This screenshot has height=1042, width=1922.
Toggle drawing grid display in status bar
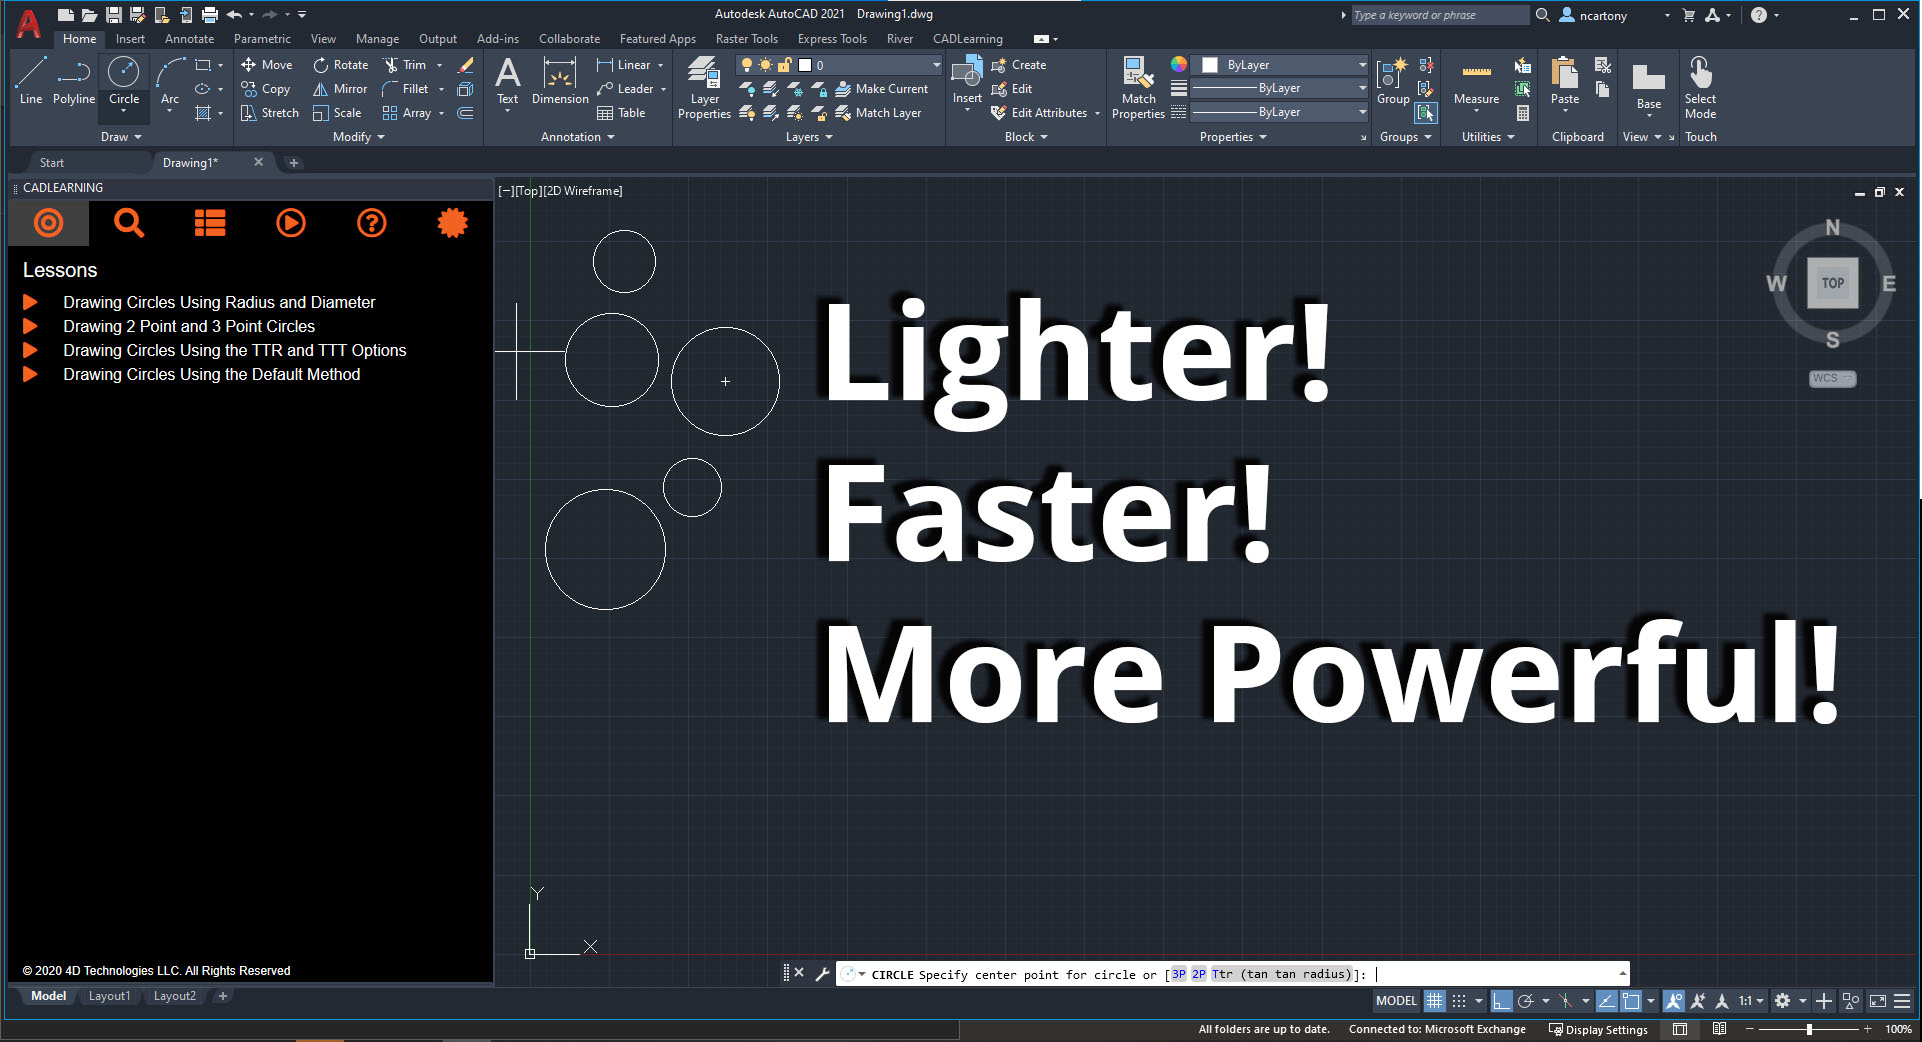point(1435,1001)
